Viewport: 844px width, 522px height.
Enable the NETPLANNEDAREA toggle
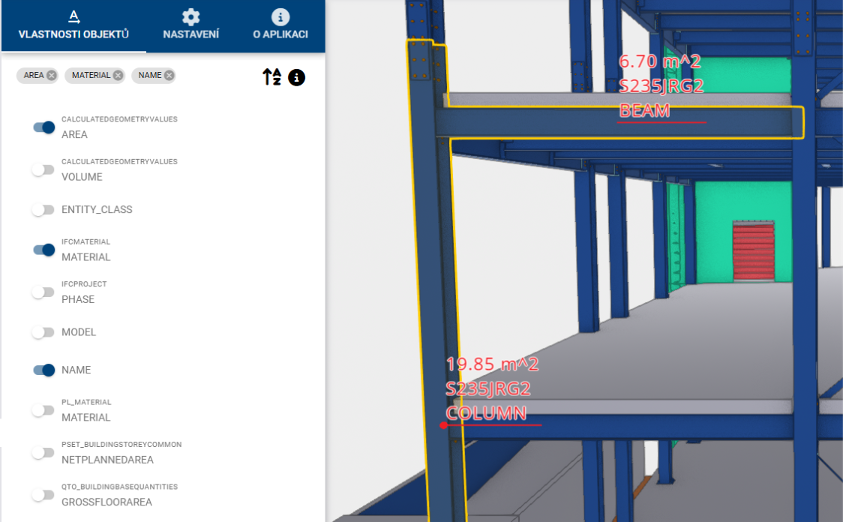click(43, 452)
